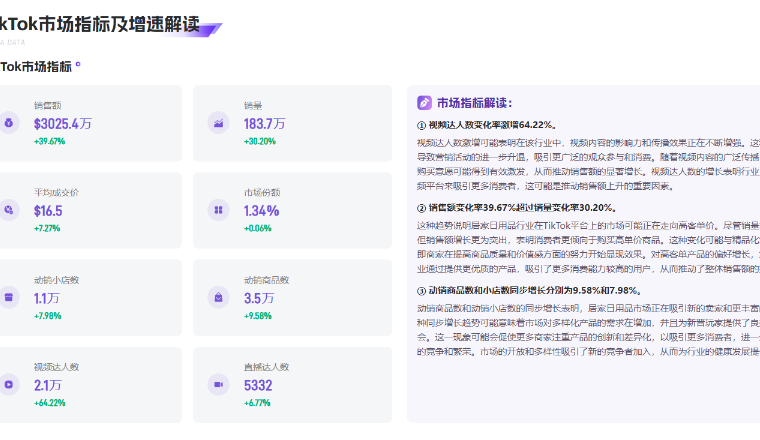Image resolution: width=760 pixels, height=440 pixels.
Task: Click the +64.22% growth figure
Action: pos(49,403)
